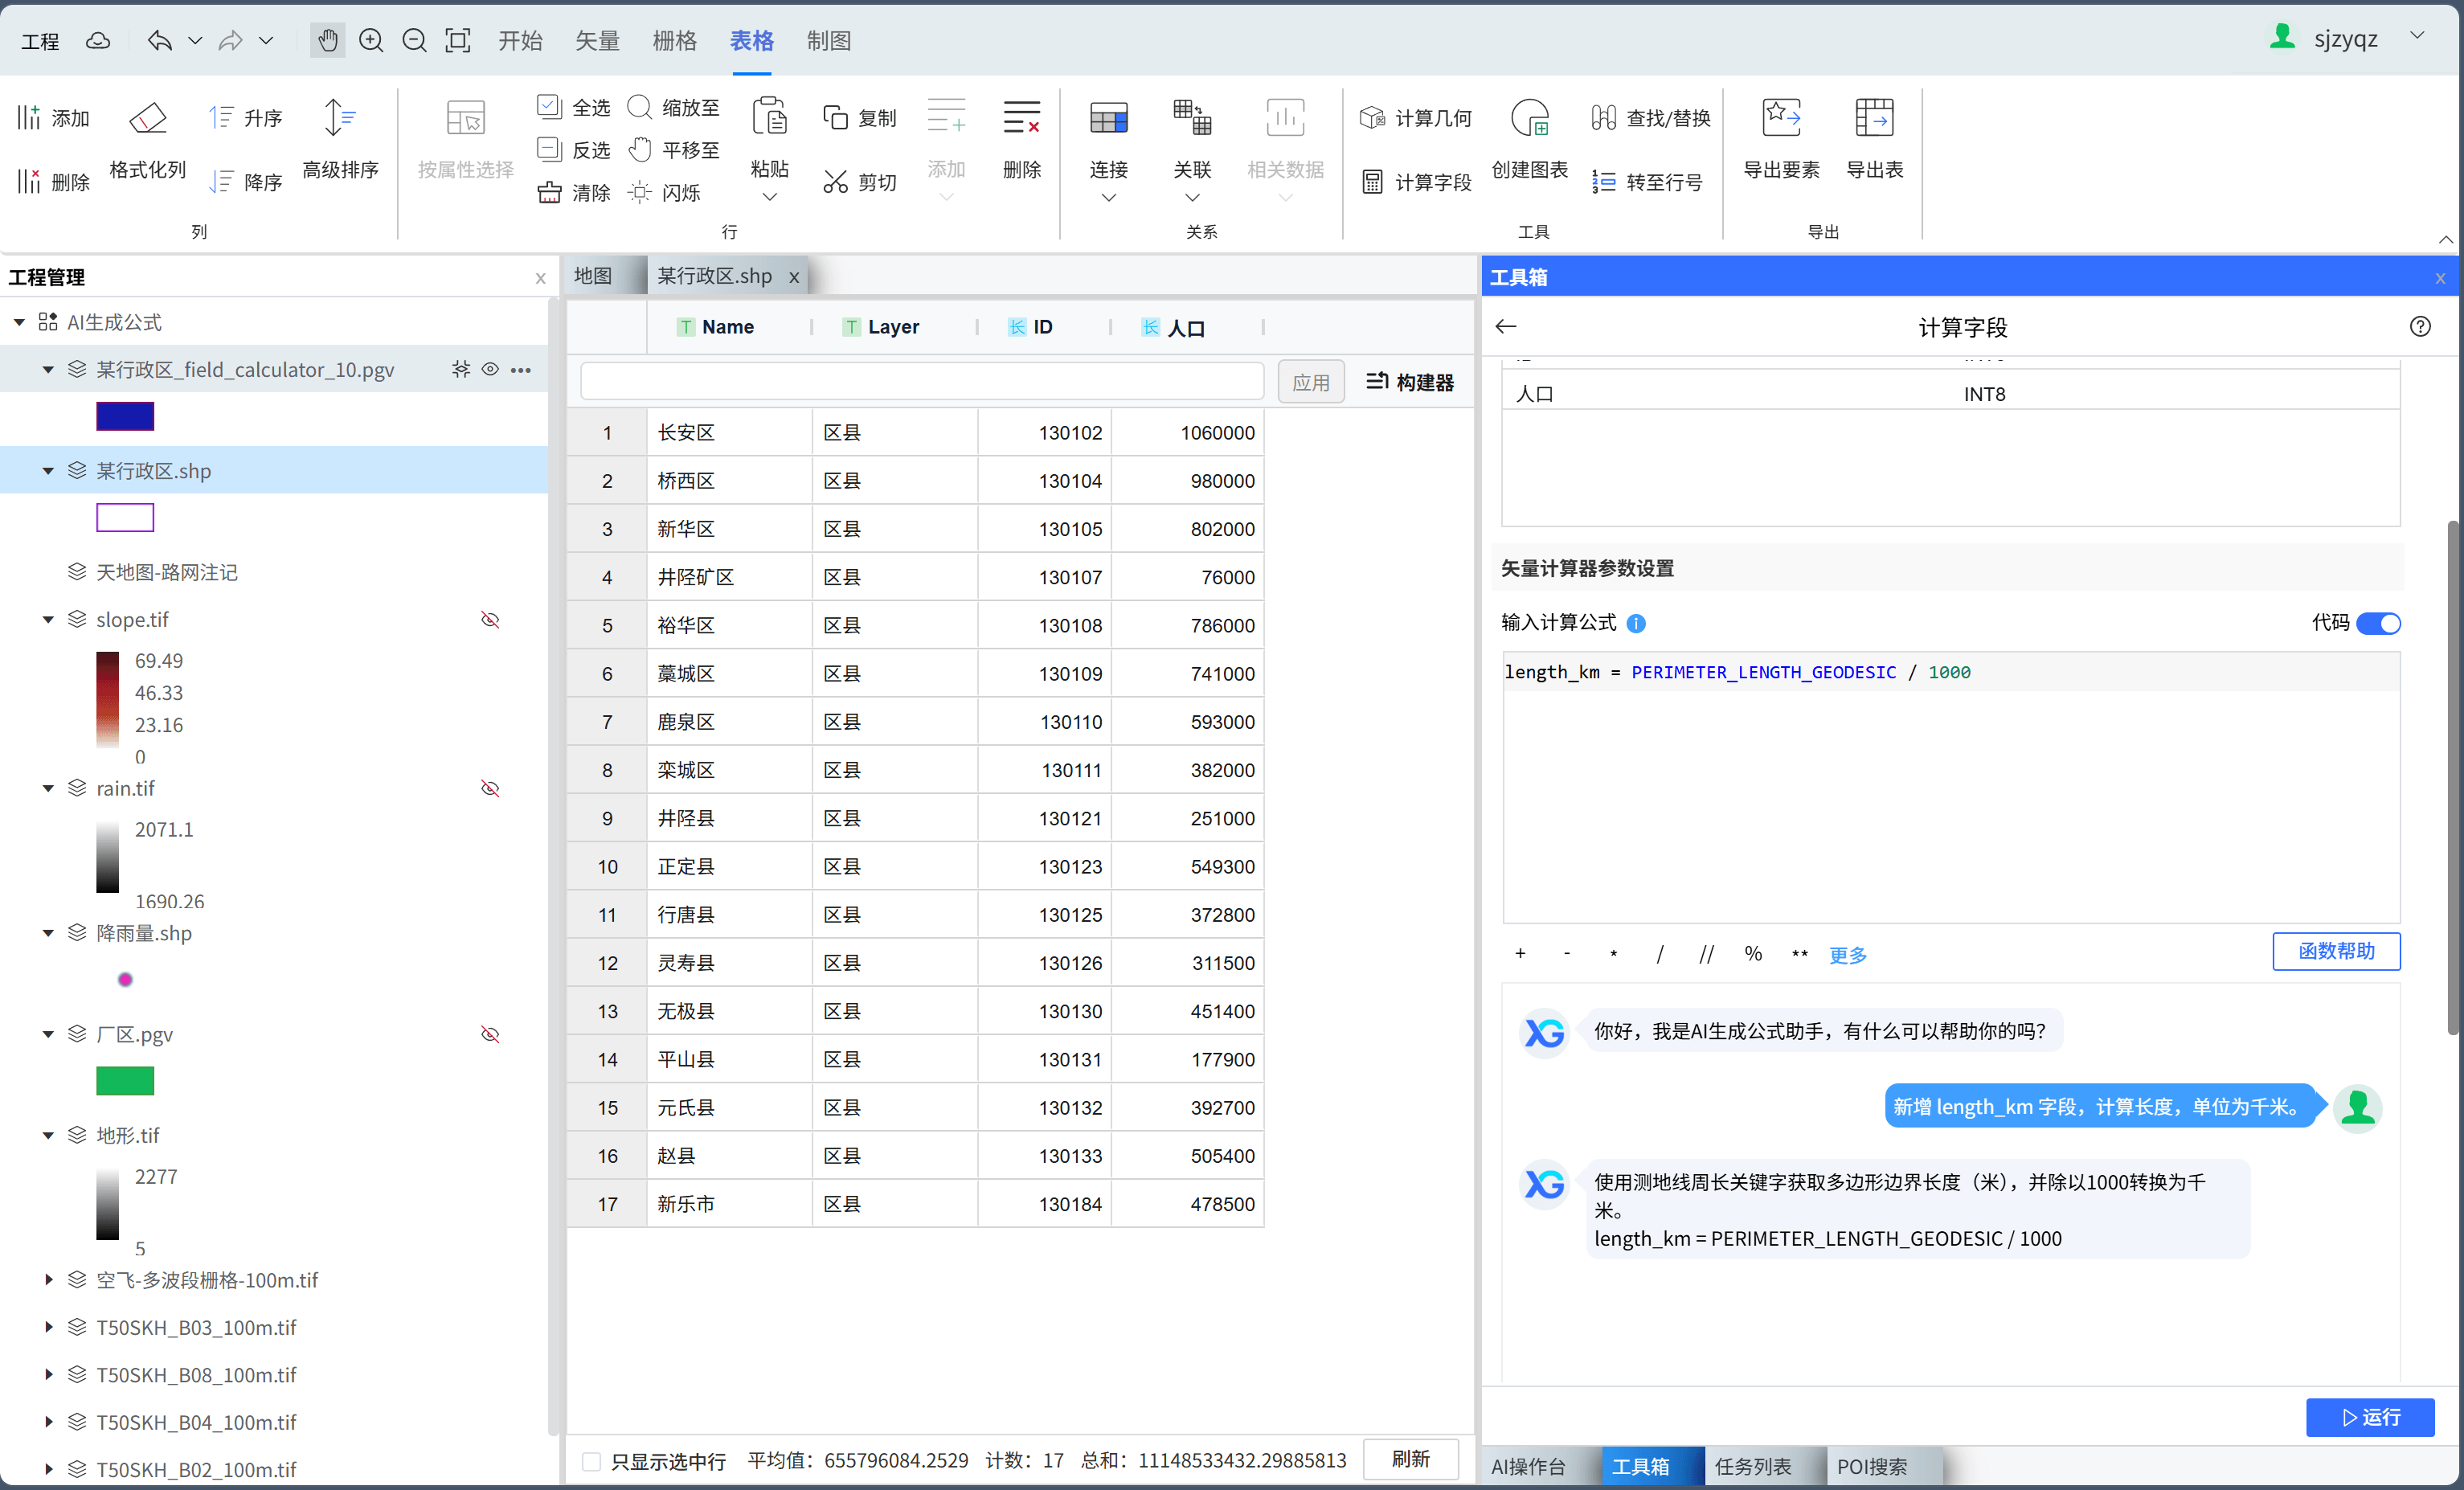Click 复制 copy rows icon
Image resolution: width=2464 pixels, height=1490 pixels.
(x=835, y=118)
